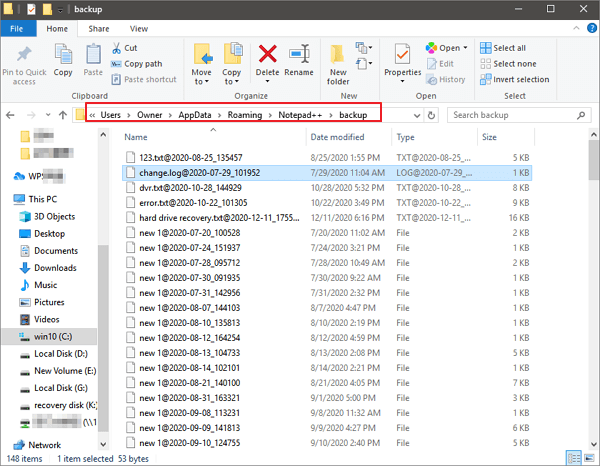
Task: Click the Pin to Quick access icon
Action: (24, 56)
